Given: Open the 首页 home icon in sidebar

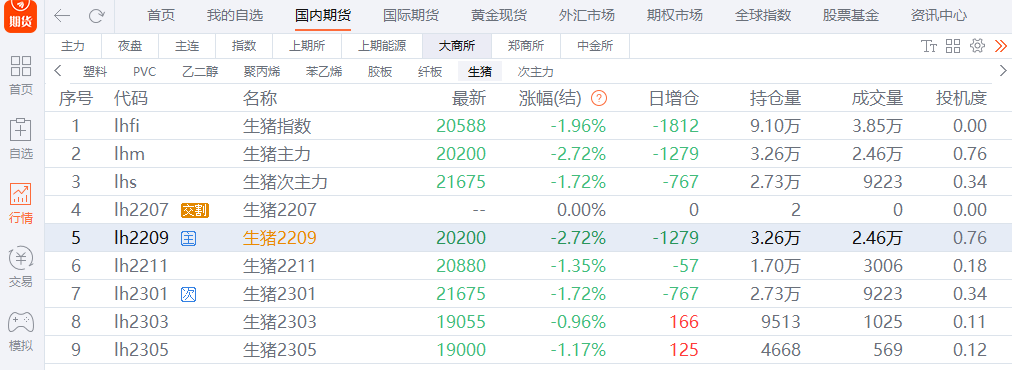Looking at the screenshot, I should [x=21, y=75].
